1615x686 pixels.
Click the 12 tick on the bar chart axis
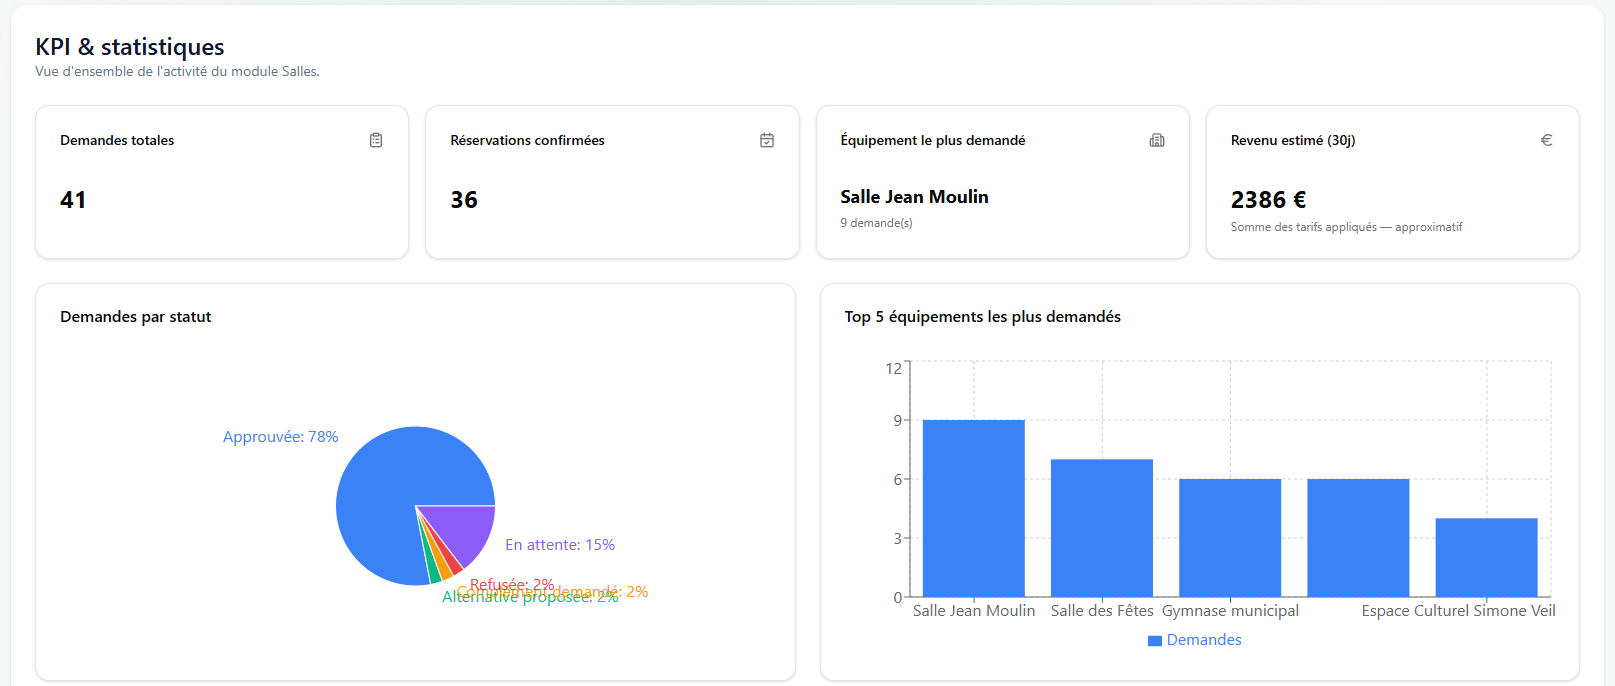[x=893, y=368]
